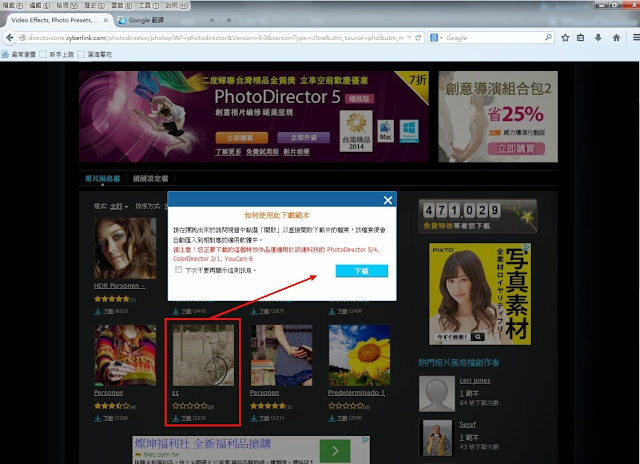Screen dimensions: 640x464
Task: Click the search magnifier in Google box
Action: (x=548, y=38)
